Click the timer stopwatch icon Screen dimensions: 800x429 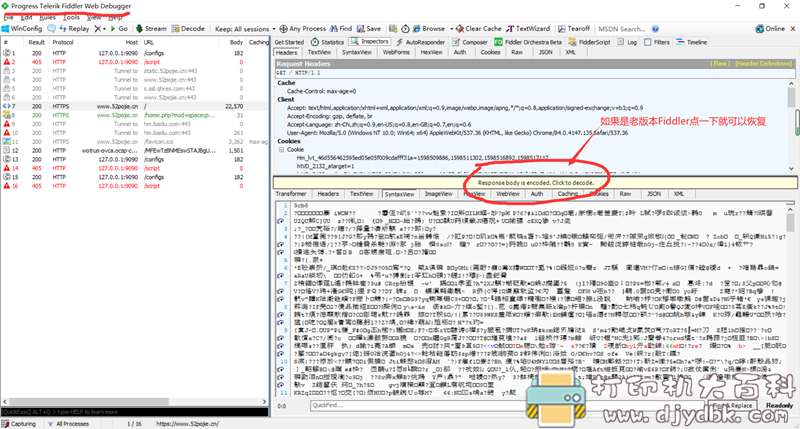tap(405, 29)
